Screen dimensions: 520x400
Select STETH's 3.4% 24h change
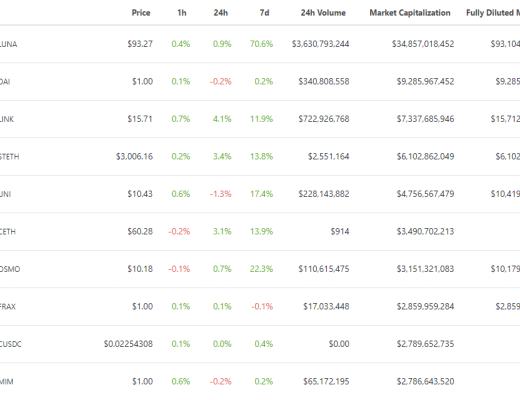coord(222,156)
